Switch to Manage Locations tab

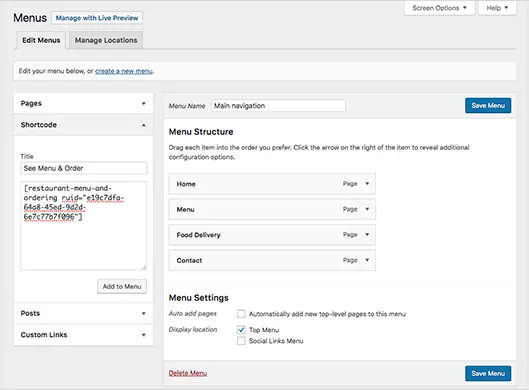pyautogui.click(x=106, y=40)
